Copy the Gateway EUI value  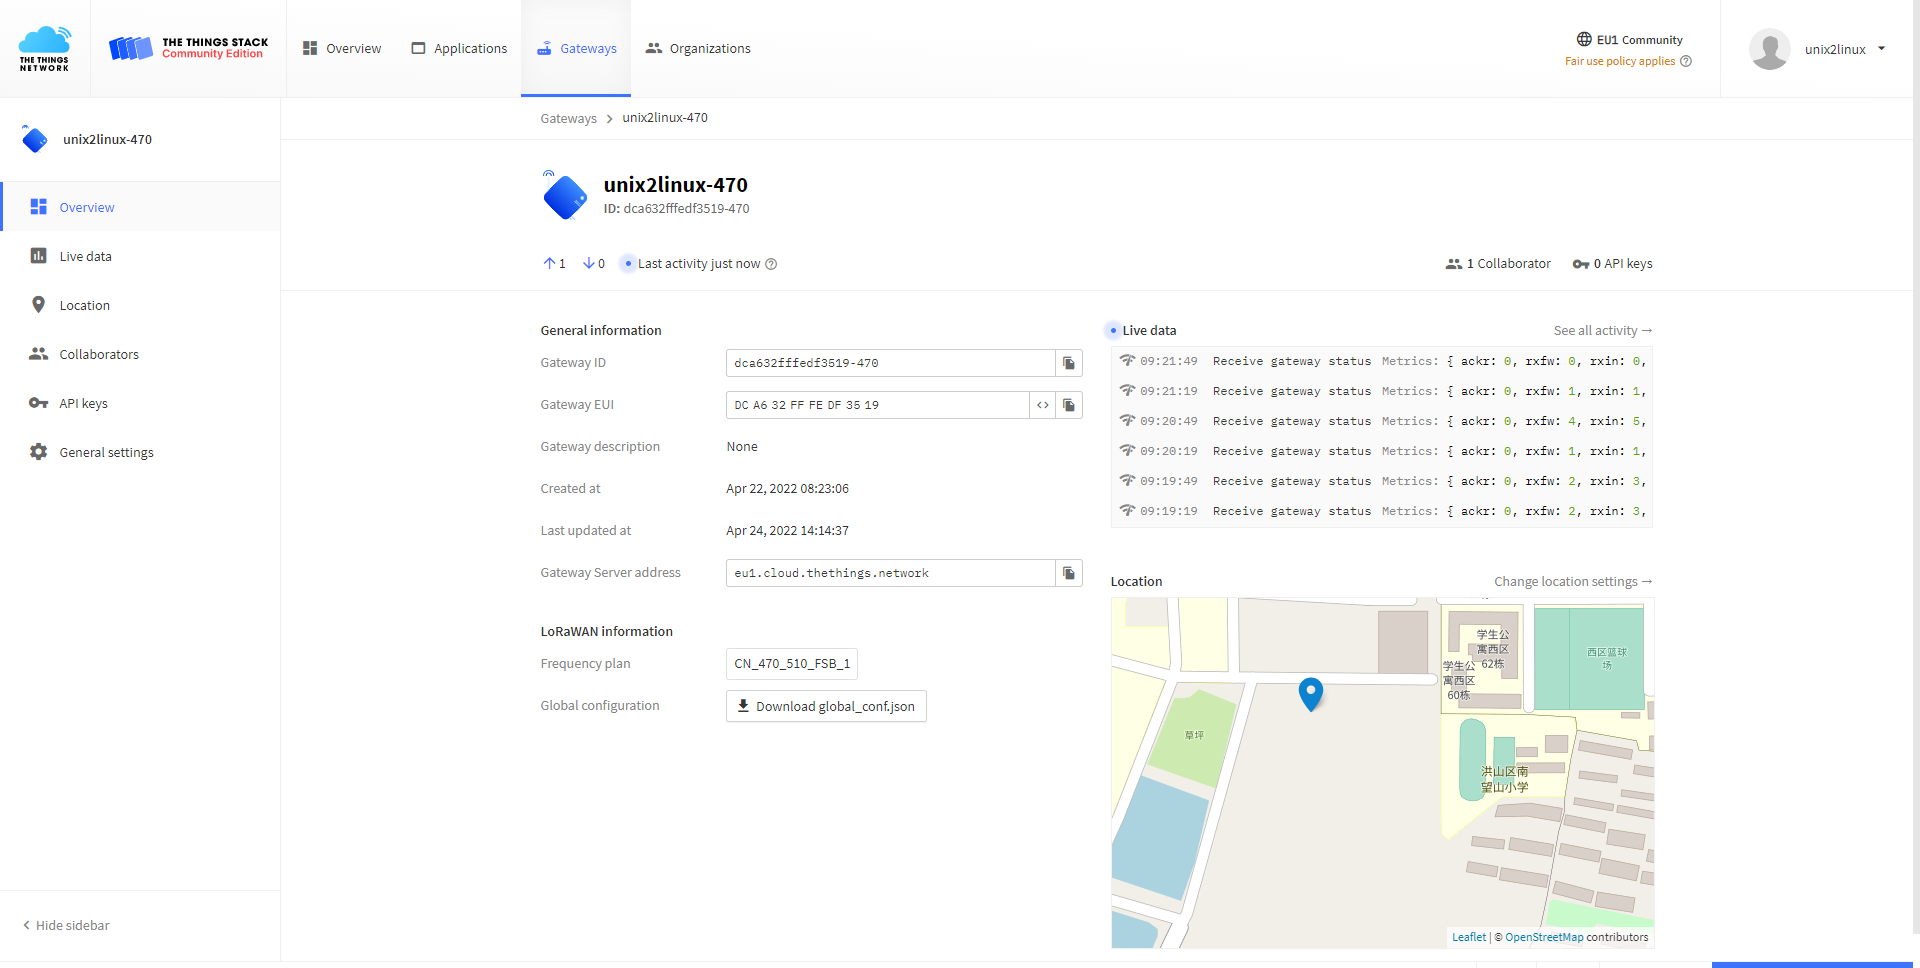pos(1069,405)
